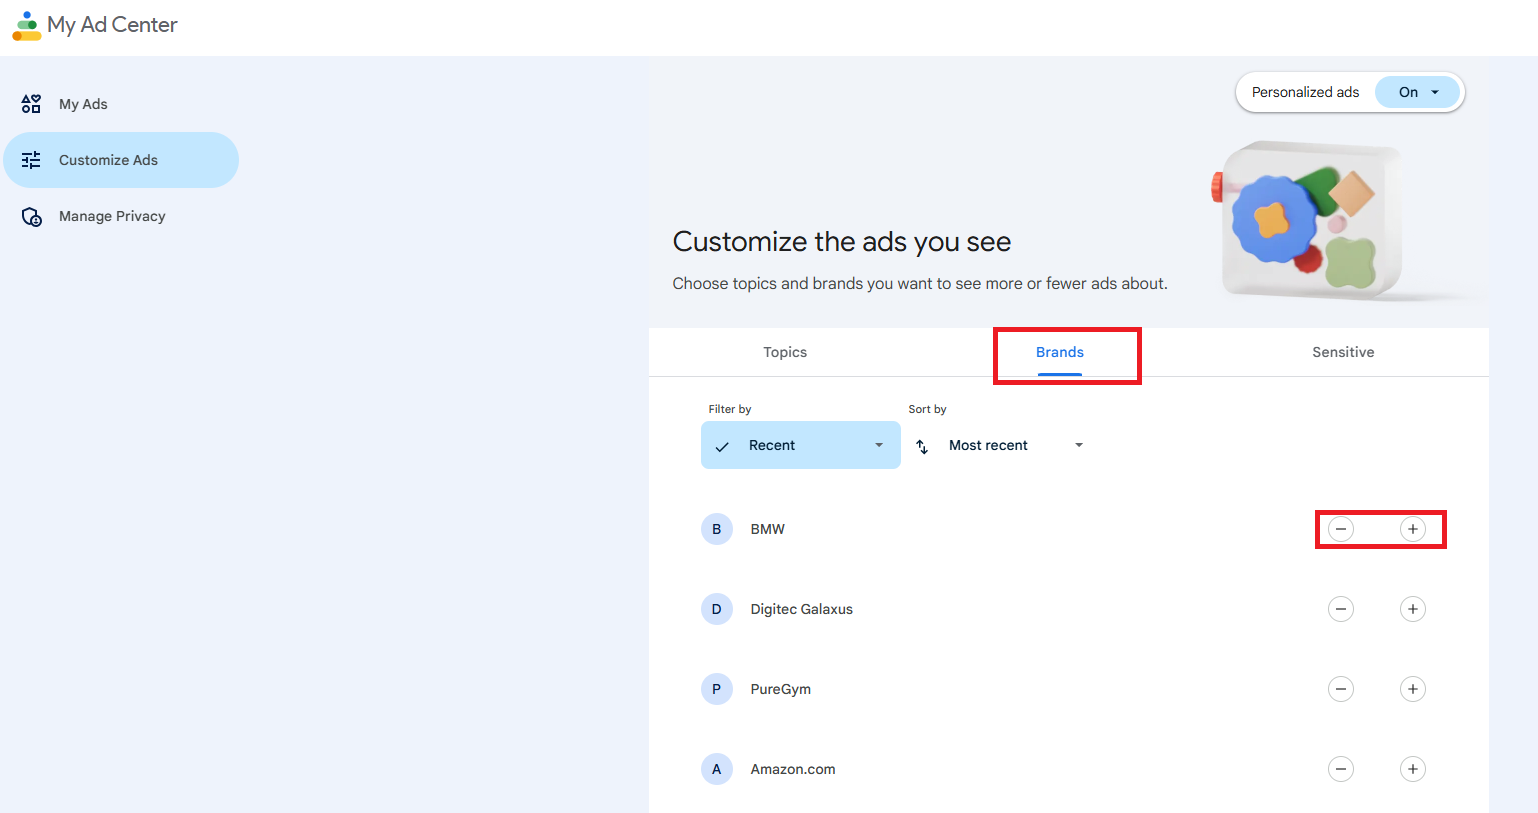Click the B avatar for BMW

[x=717, y=529]
